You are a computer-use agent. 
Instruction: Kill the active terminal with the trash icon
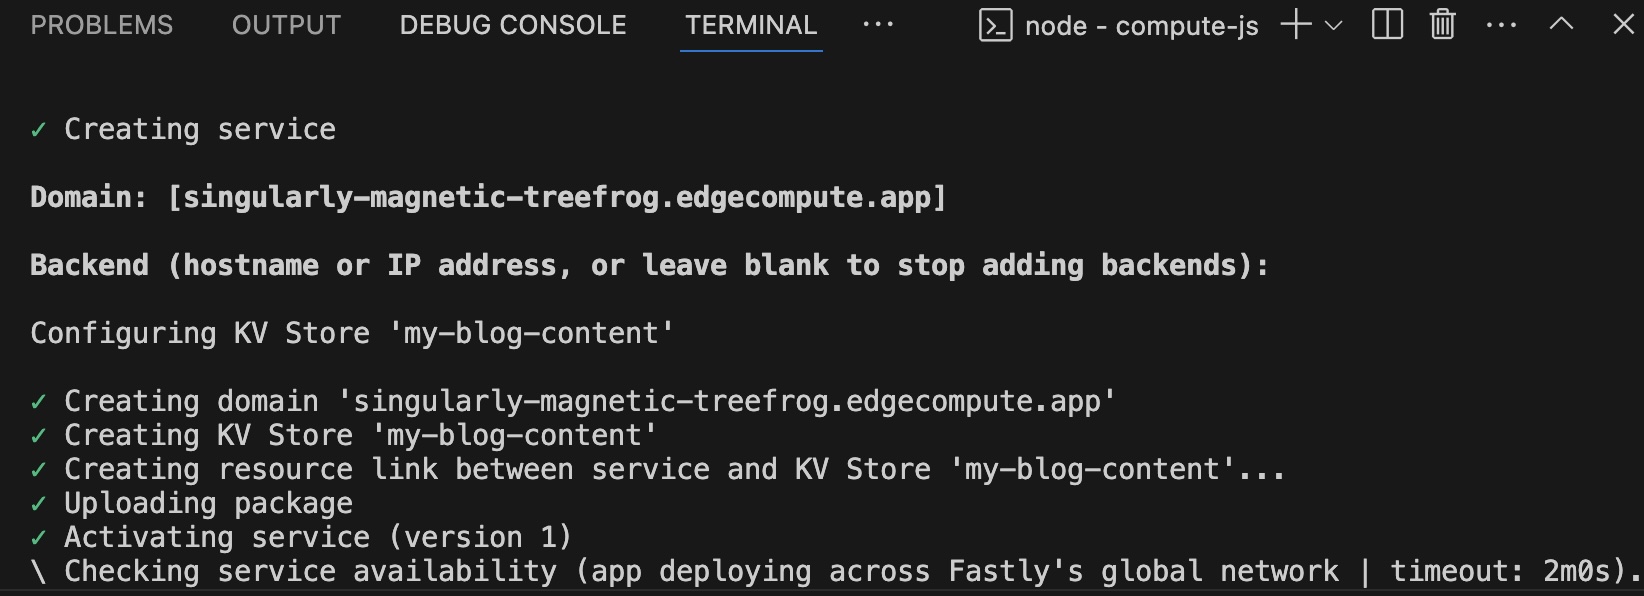pos(1441,25)
